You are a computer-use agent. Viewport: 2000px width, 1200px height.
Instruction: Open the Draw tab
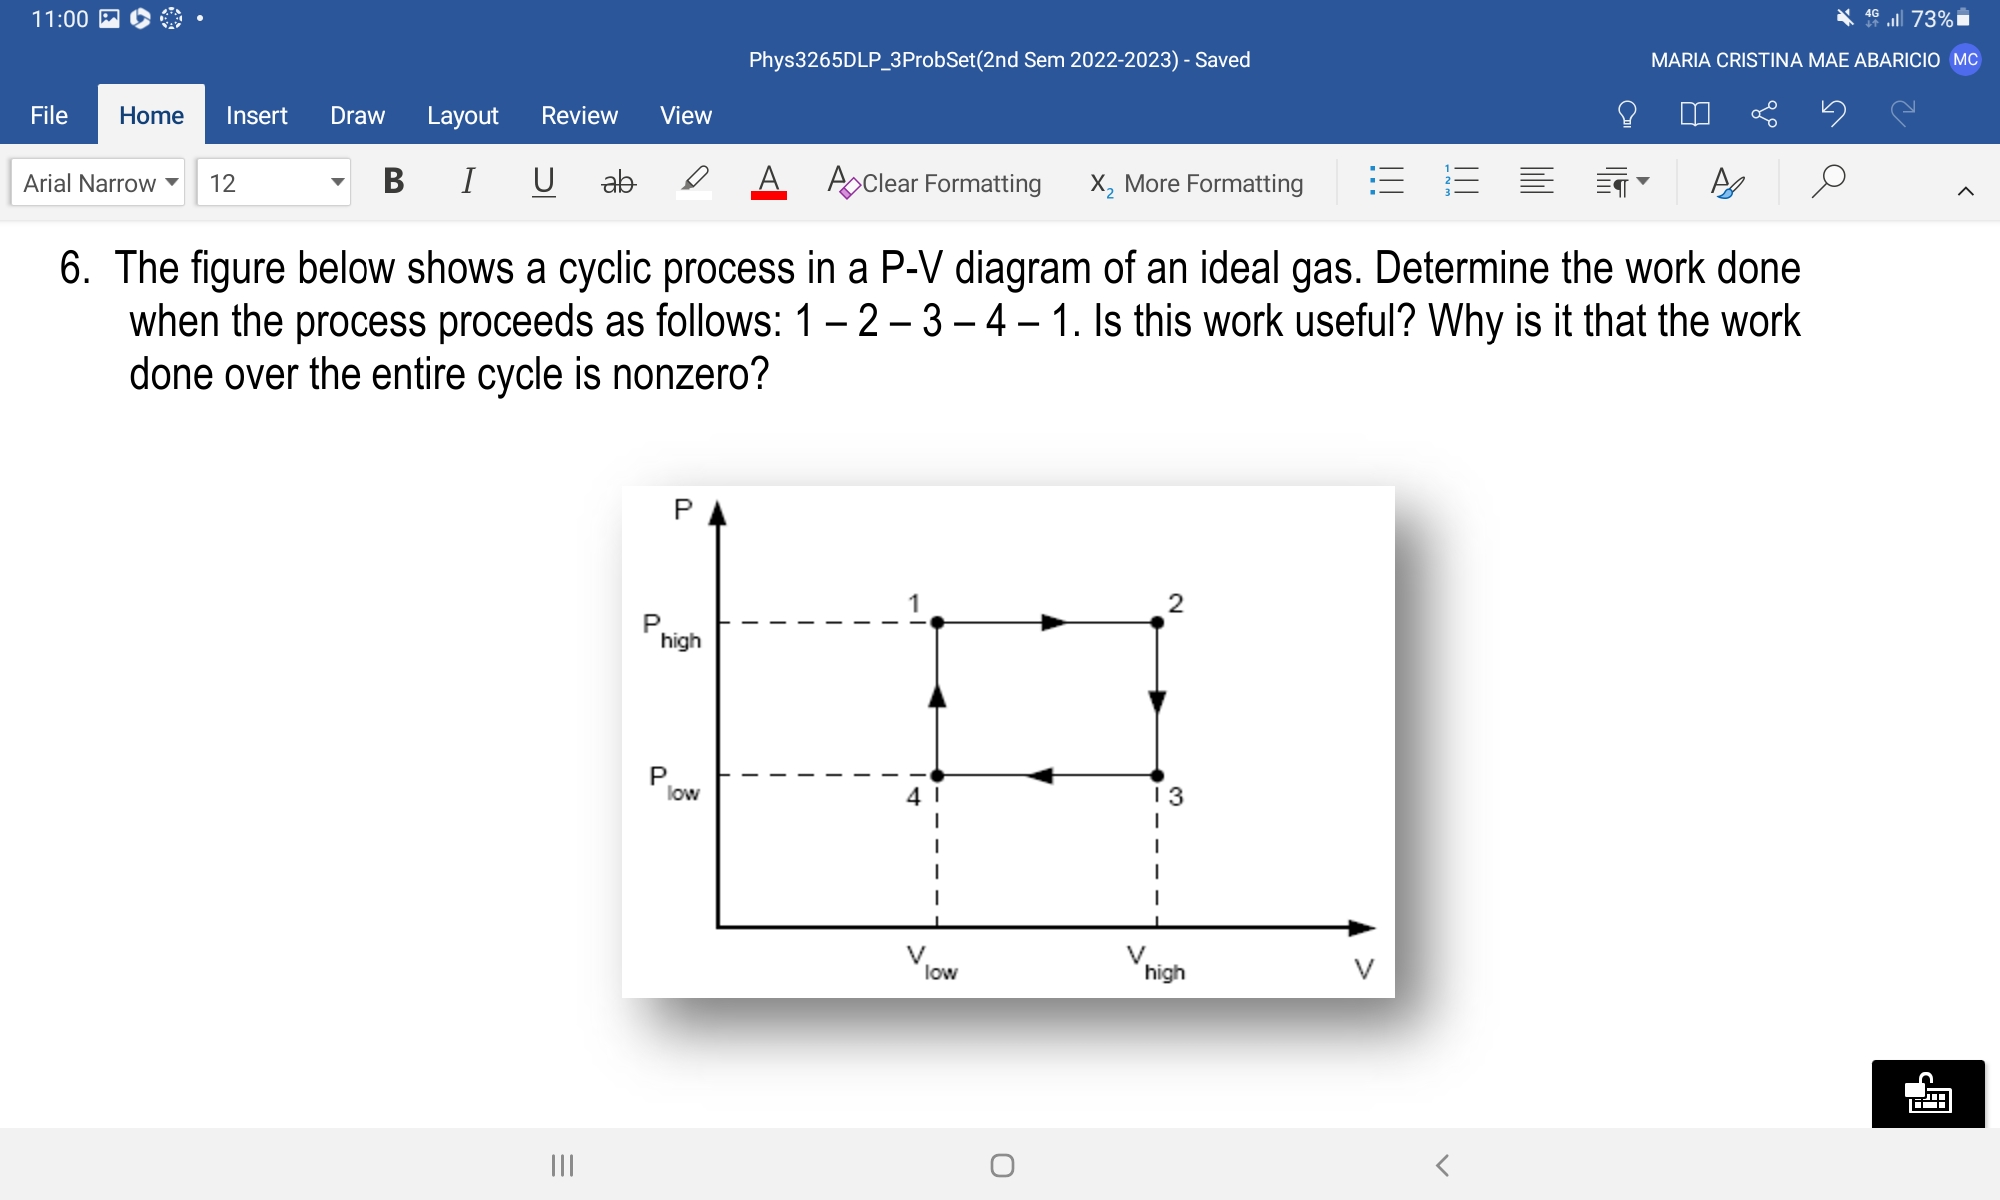pos(357,115)
